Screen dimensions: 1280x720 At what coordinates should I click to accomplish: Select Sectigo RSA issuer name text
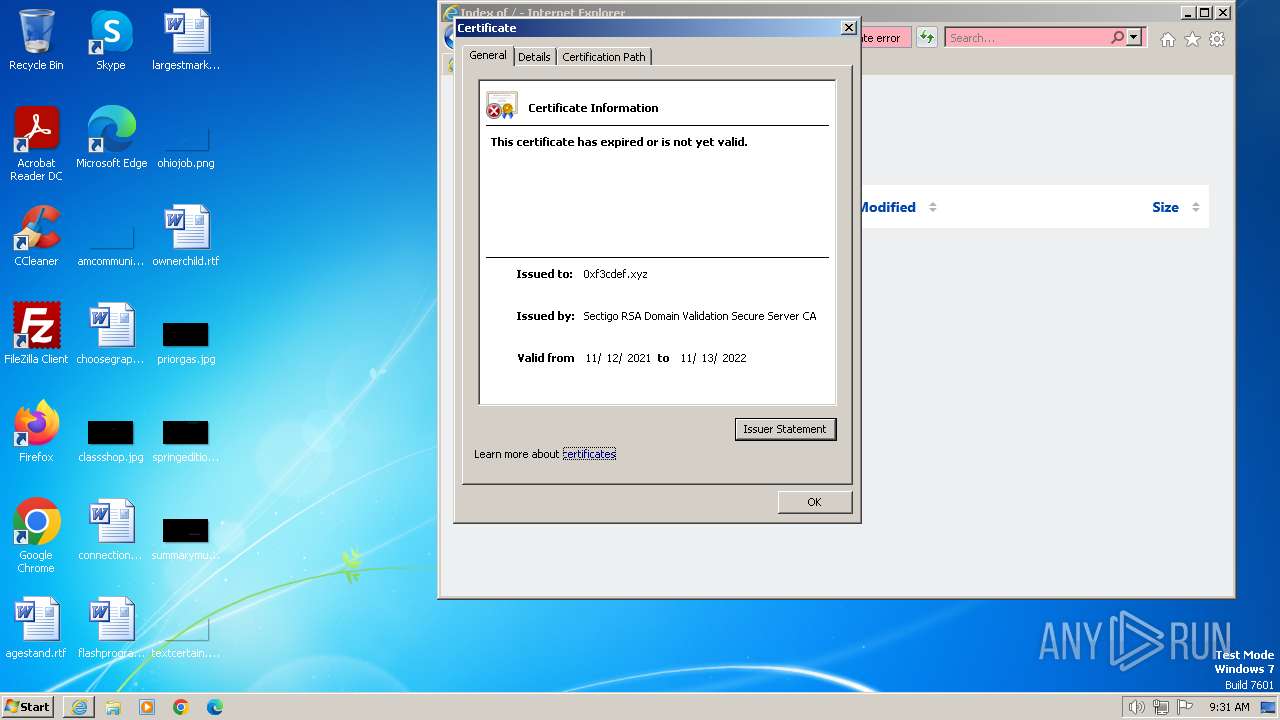coord(699,316)
